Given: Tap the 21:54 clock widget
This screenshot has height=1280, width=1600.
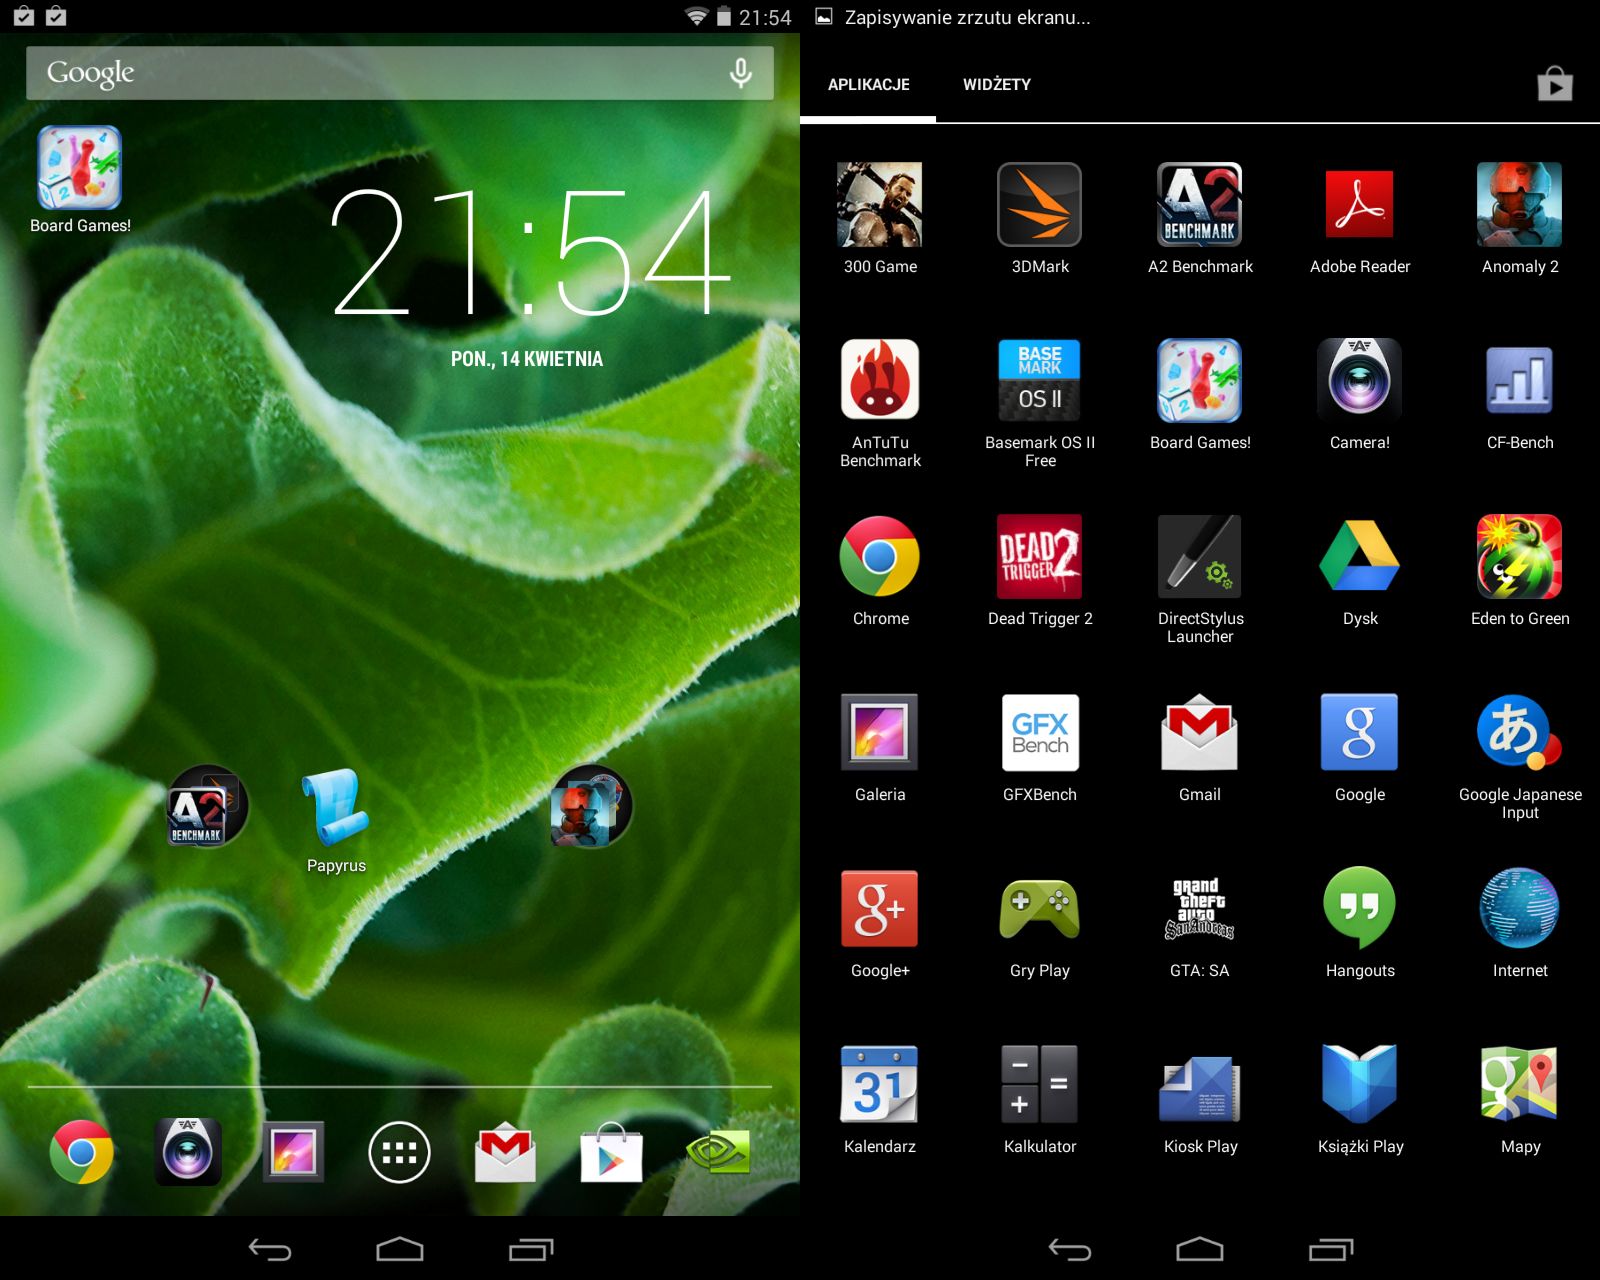Looking at the screenshot, I should point(531,252).
